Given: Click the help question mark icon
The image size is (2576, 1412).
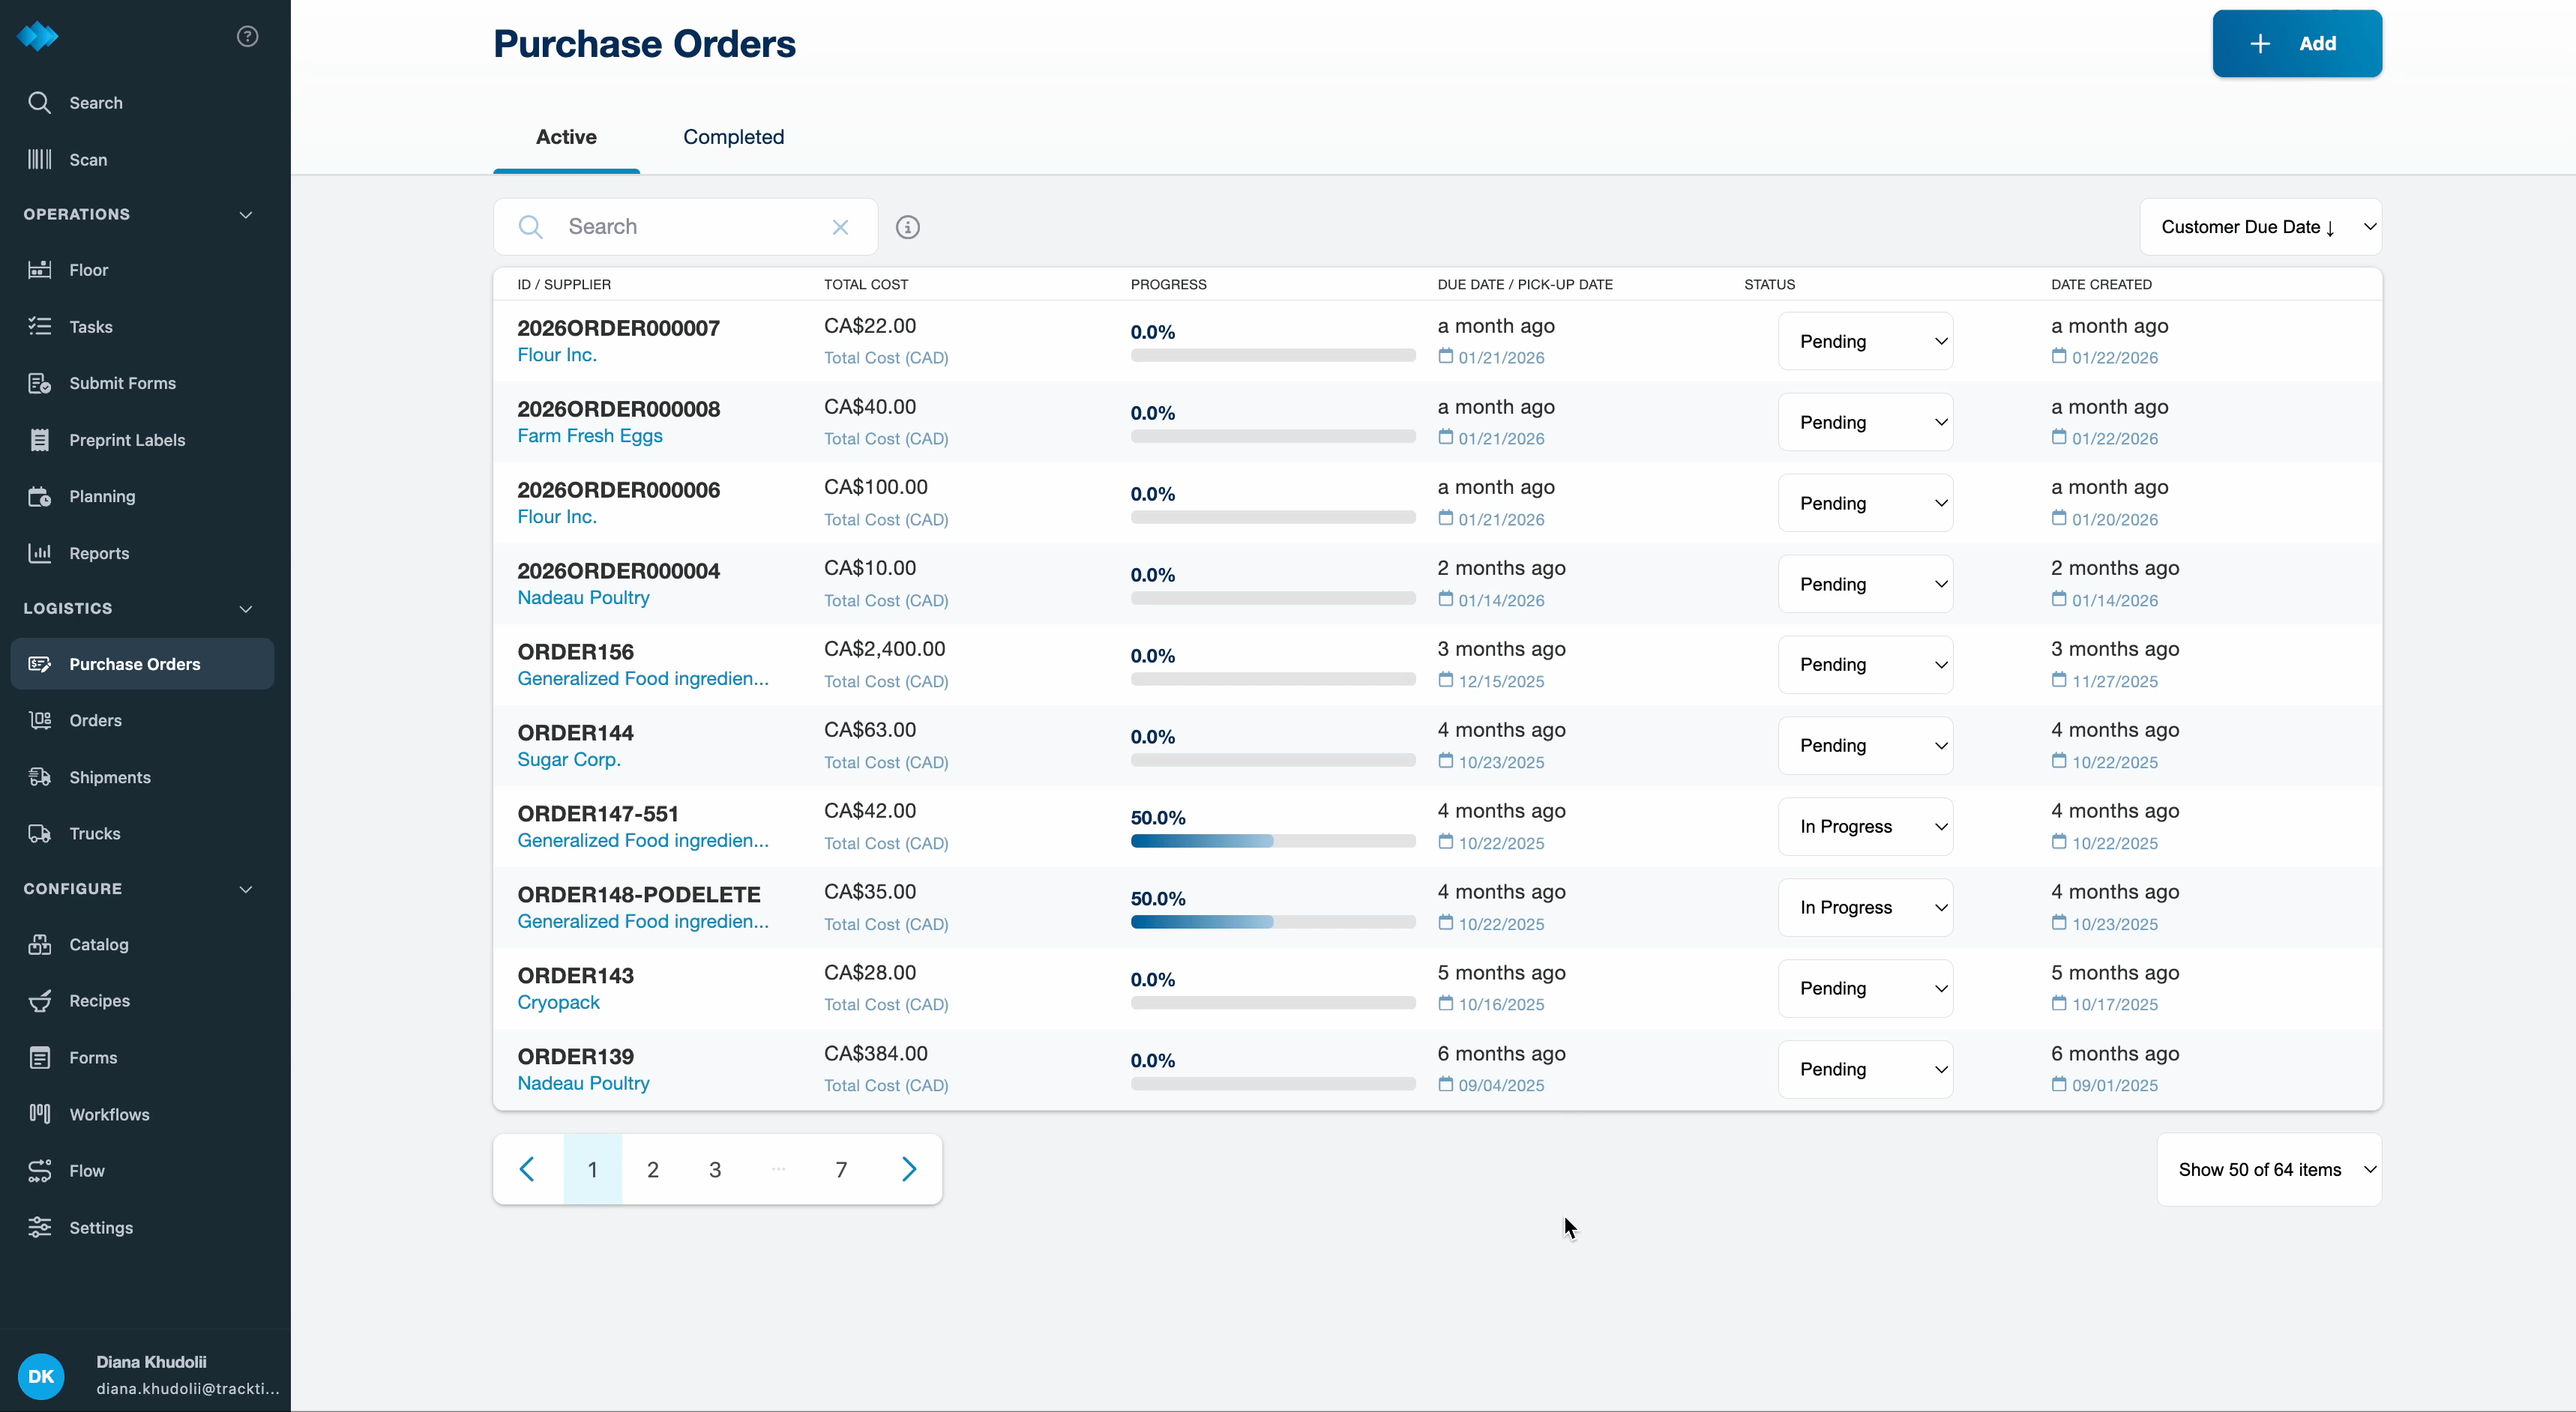Looking at the screenshot, I should (x=247, y=37).
